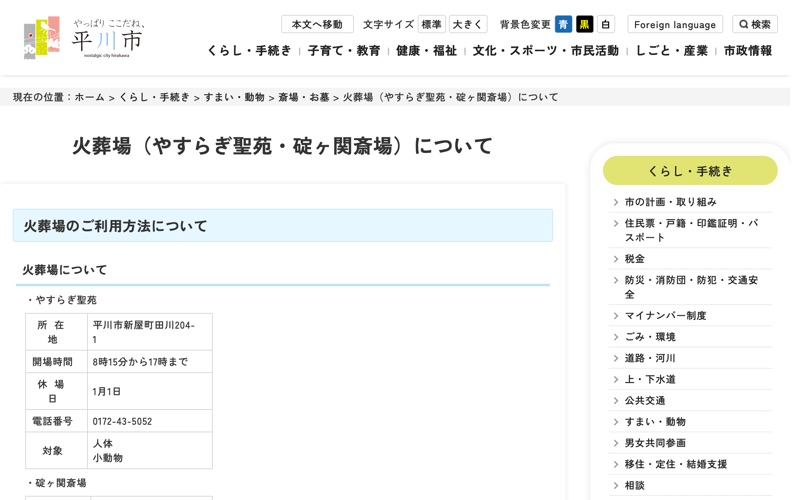The width and height of the screenshot is (800, 500).
Task: Click the phone number 0172-43-5052
Action: [x=122, y=421]
